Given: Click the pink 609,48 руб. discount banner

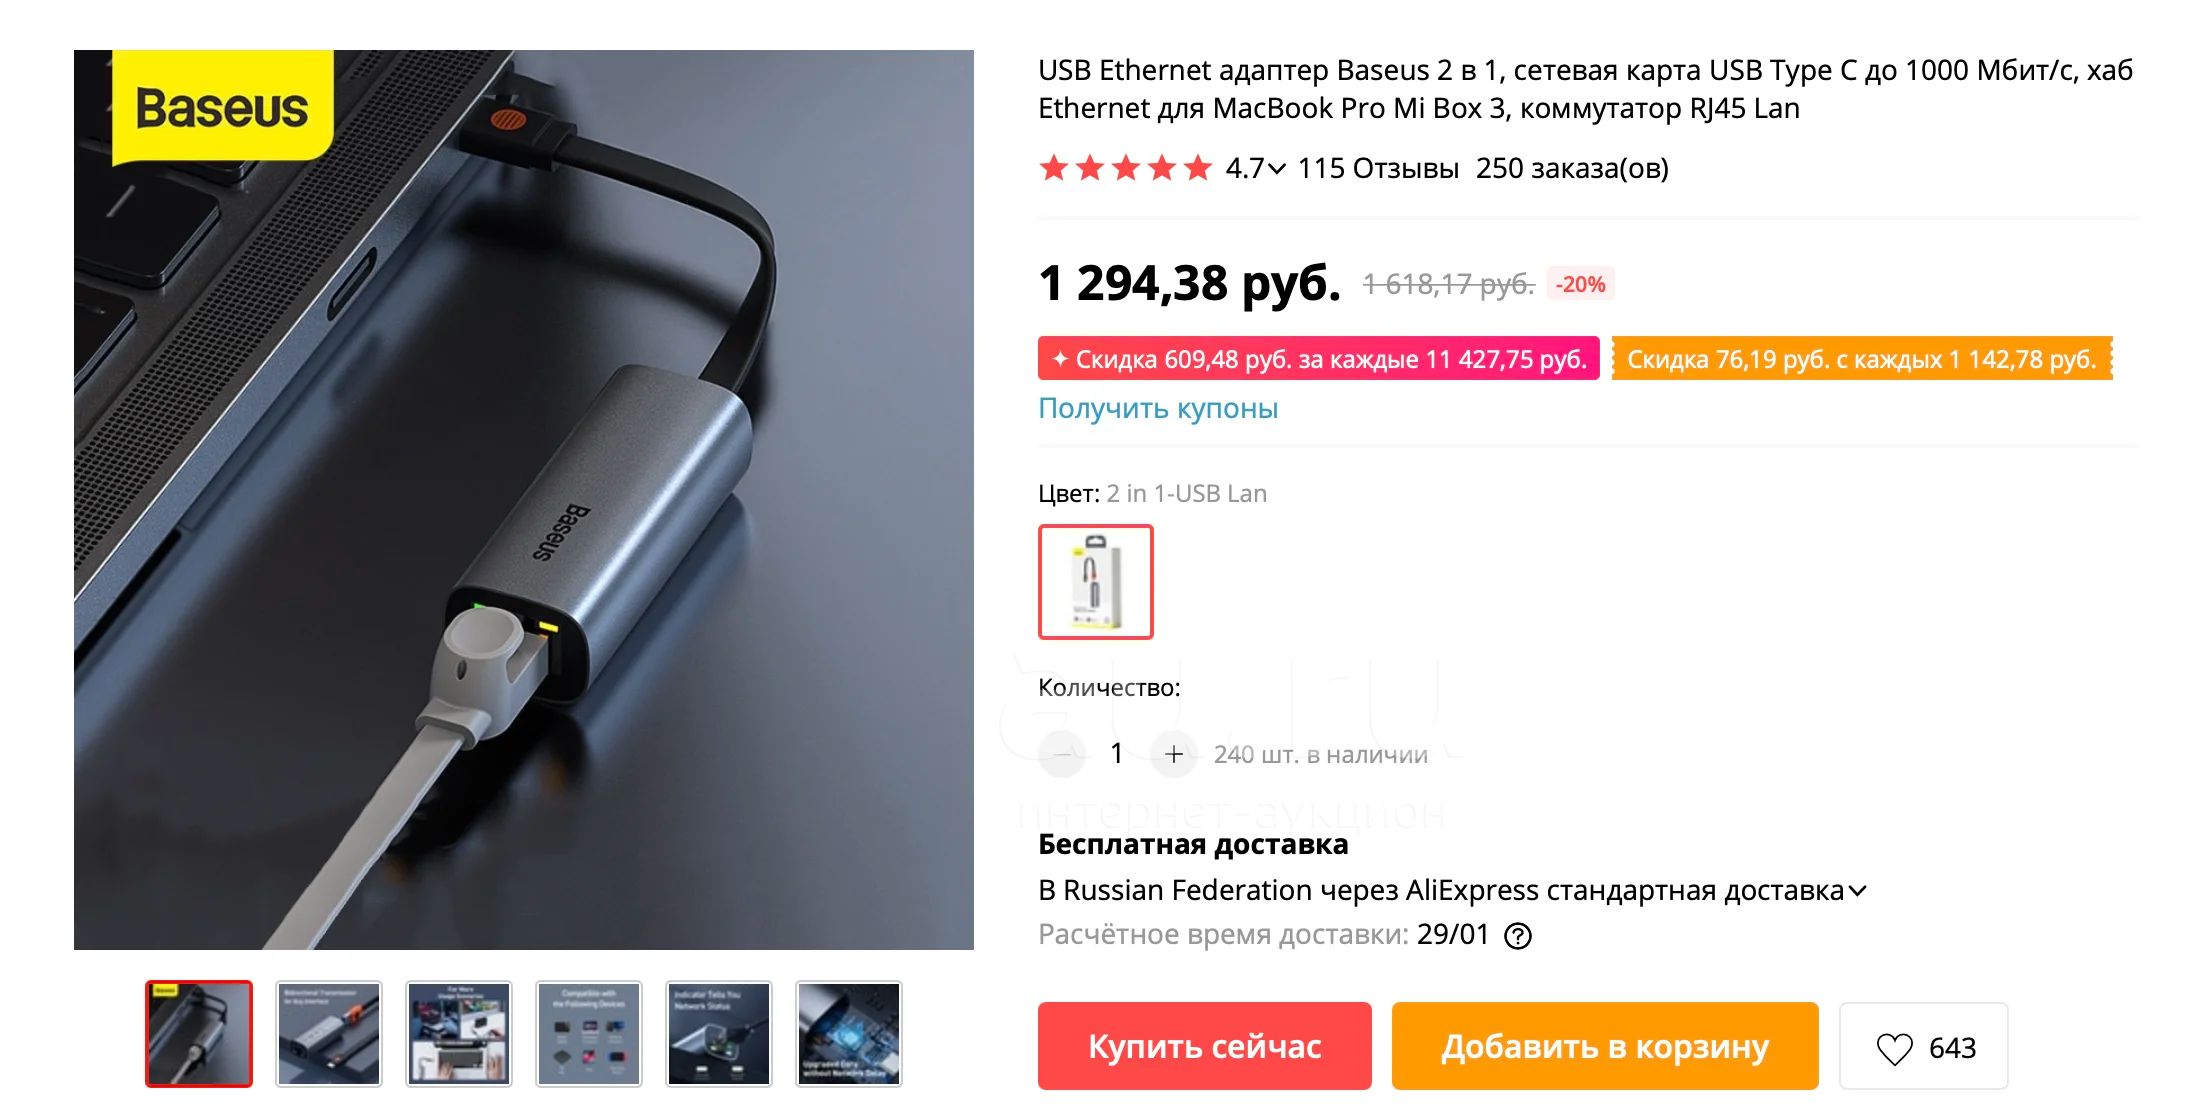Looking at the screenshot, I should [x=1319, y=359].
